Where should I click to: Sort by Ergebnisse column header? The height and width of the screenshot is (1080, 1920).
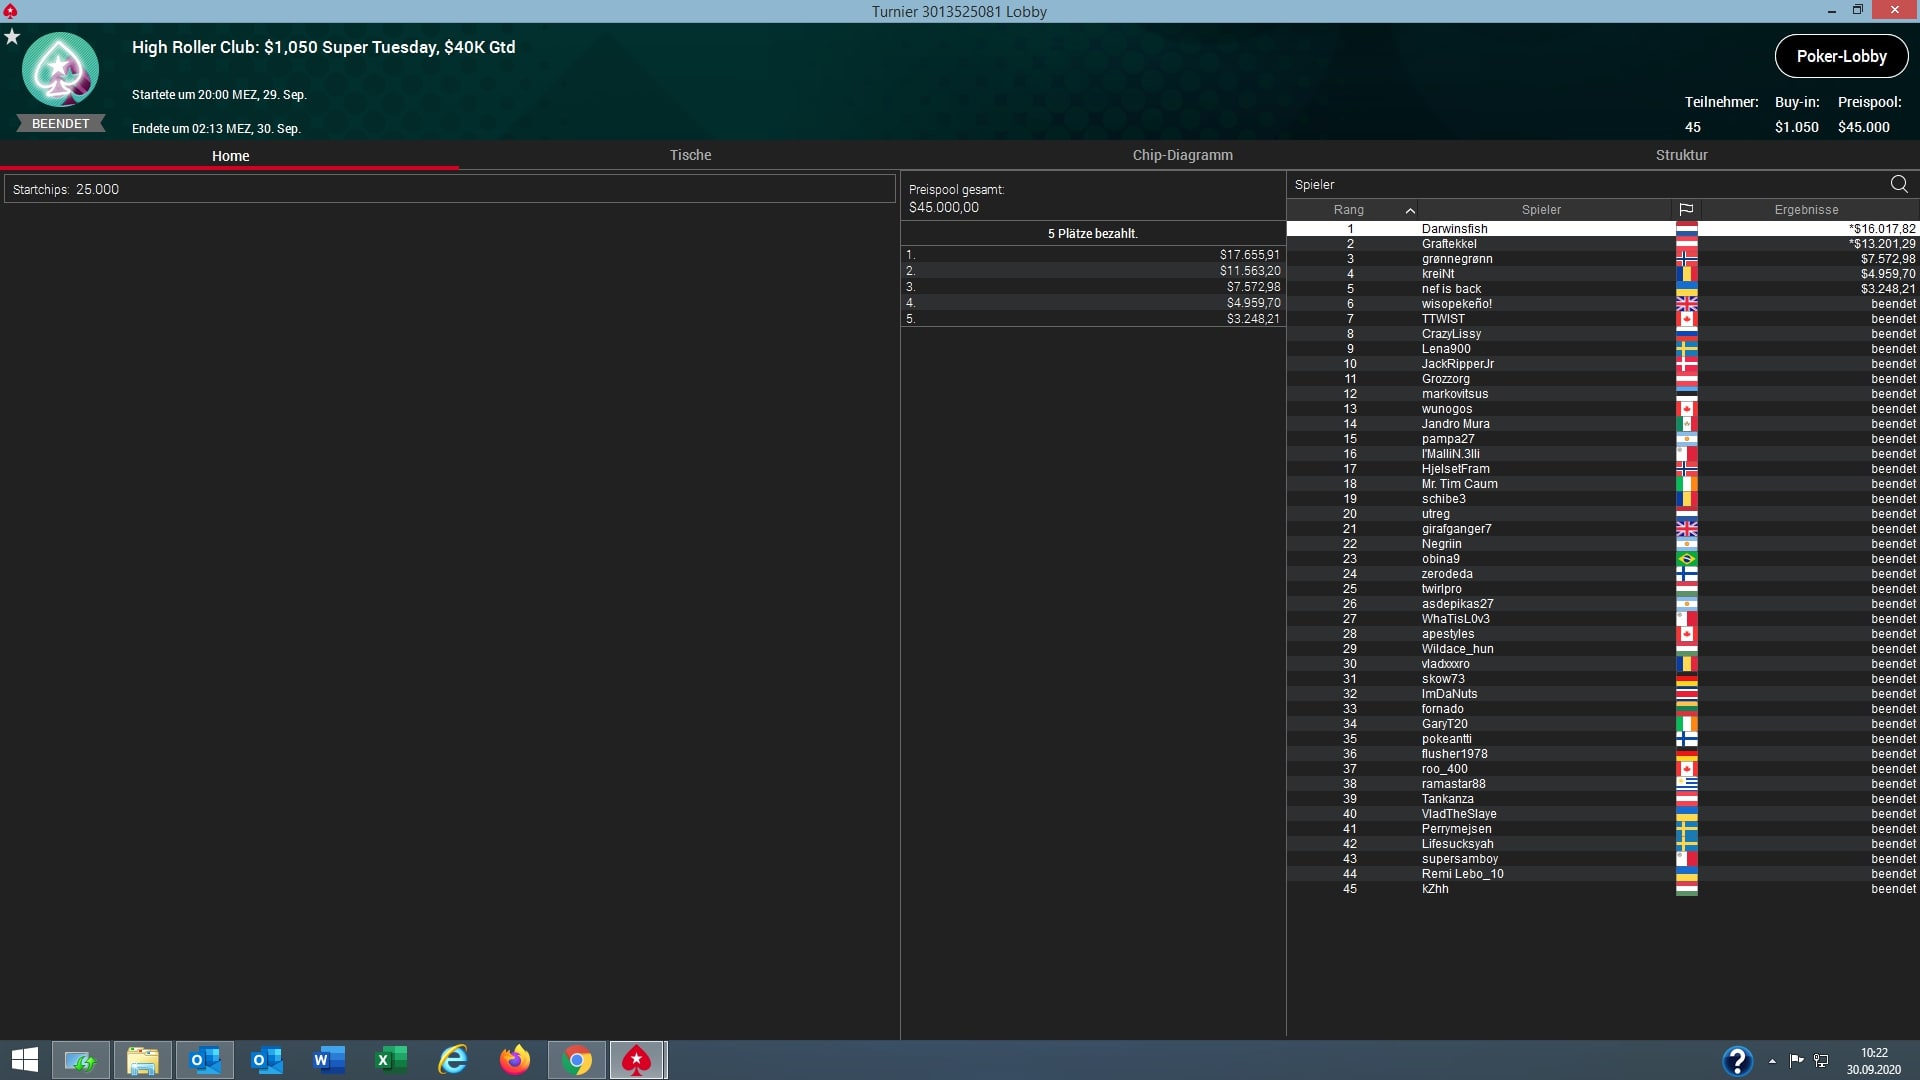coord(1806,210)
